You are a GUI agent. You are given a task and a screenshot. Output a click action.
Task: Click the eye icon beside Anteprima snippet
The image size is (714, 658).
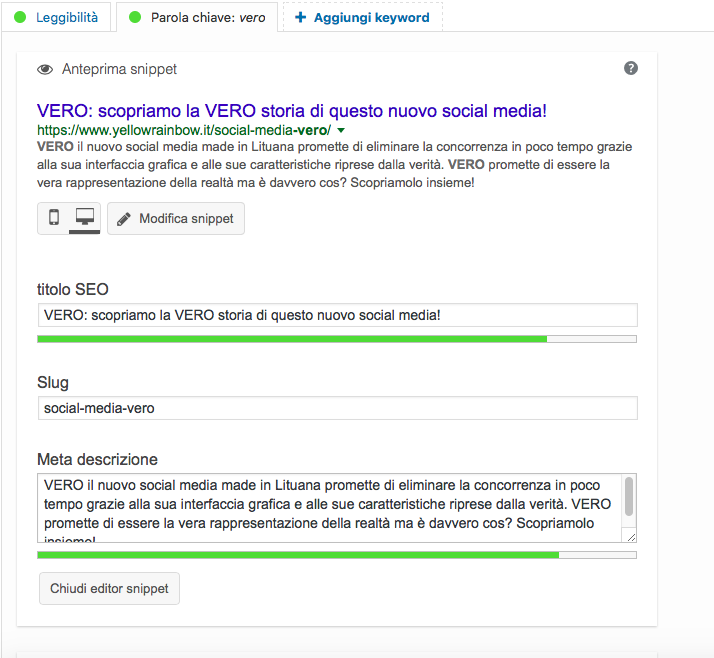[x=45, y=69]
